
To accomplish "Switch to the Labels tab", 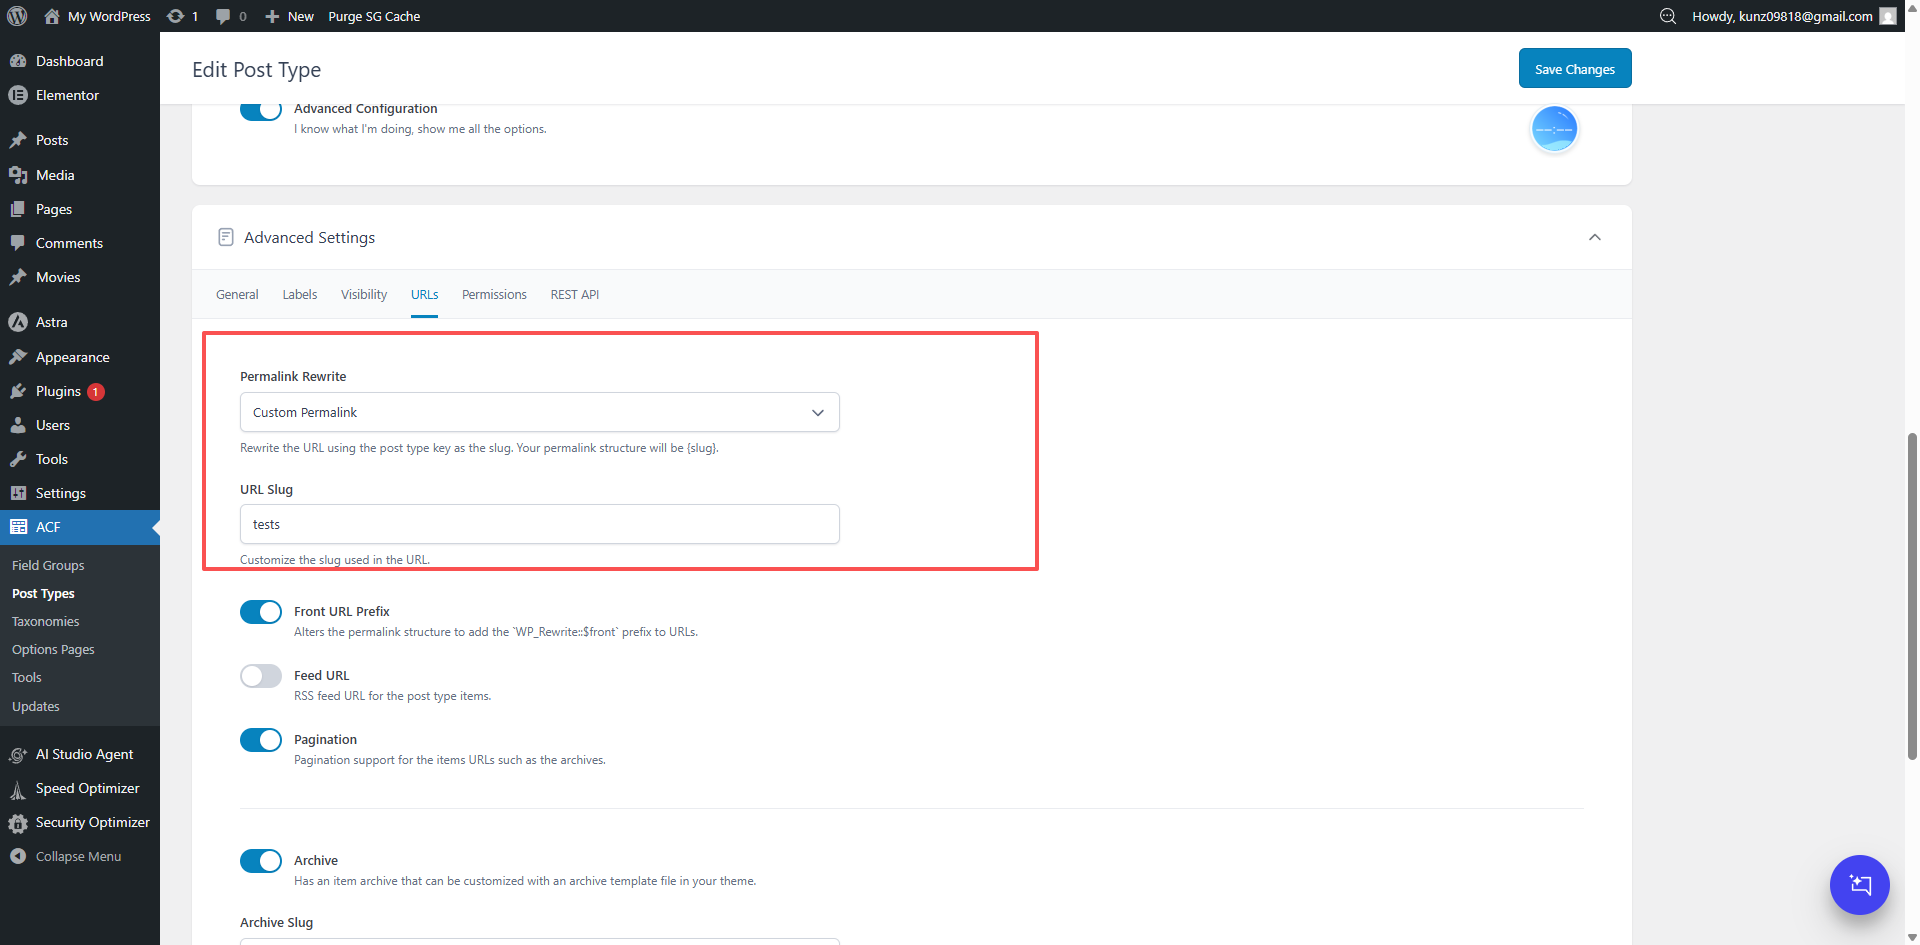I will [299, 294].
